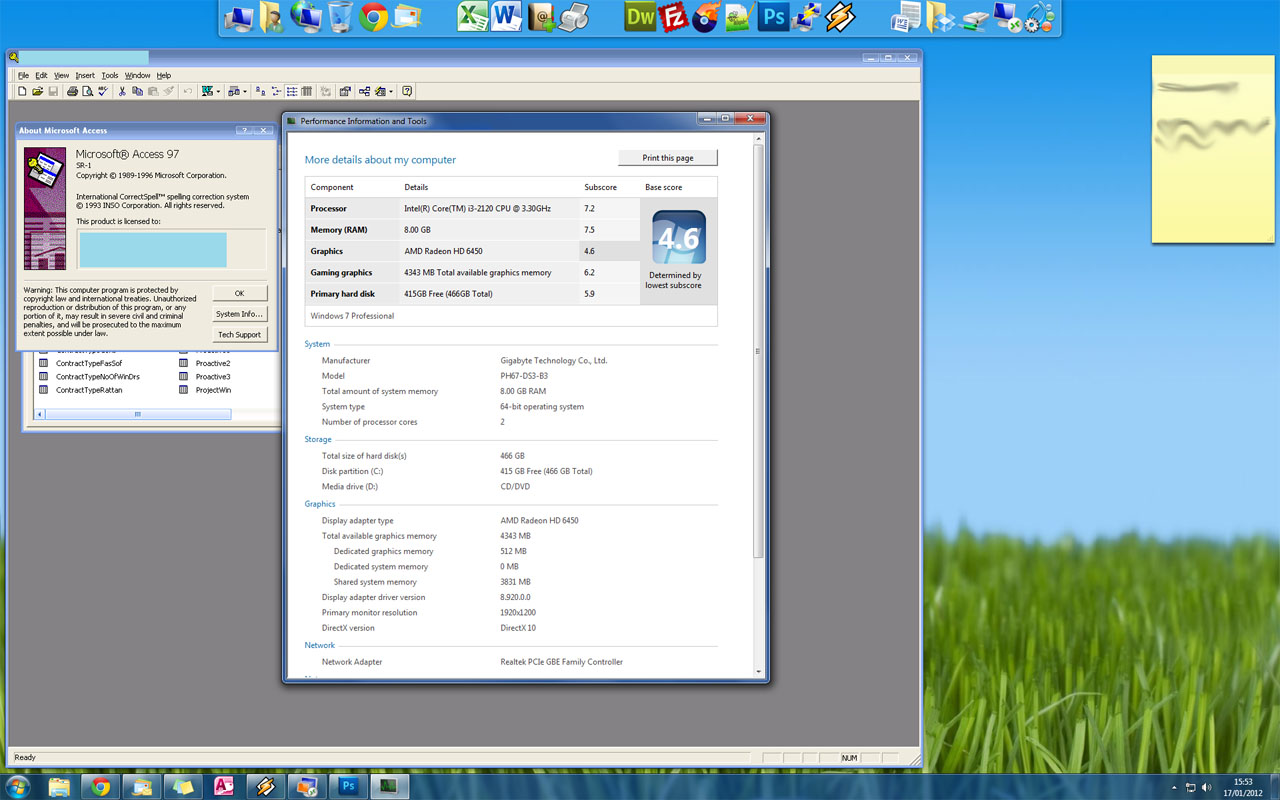Open the Tools menu in Access
The height and width of the screenshot is (800, 1280).
(110, 75)
